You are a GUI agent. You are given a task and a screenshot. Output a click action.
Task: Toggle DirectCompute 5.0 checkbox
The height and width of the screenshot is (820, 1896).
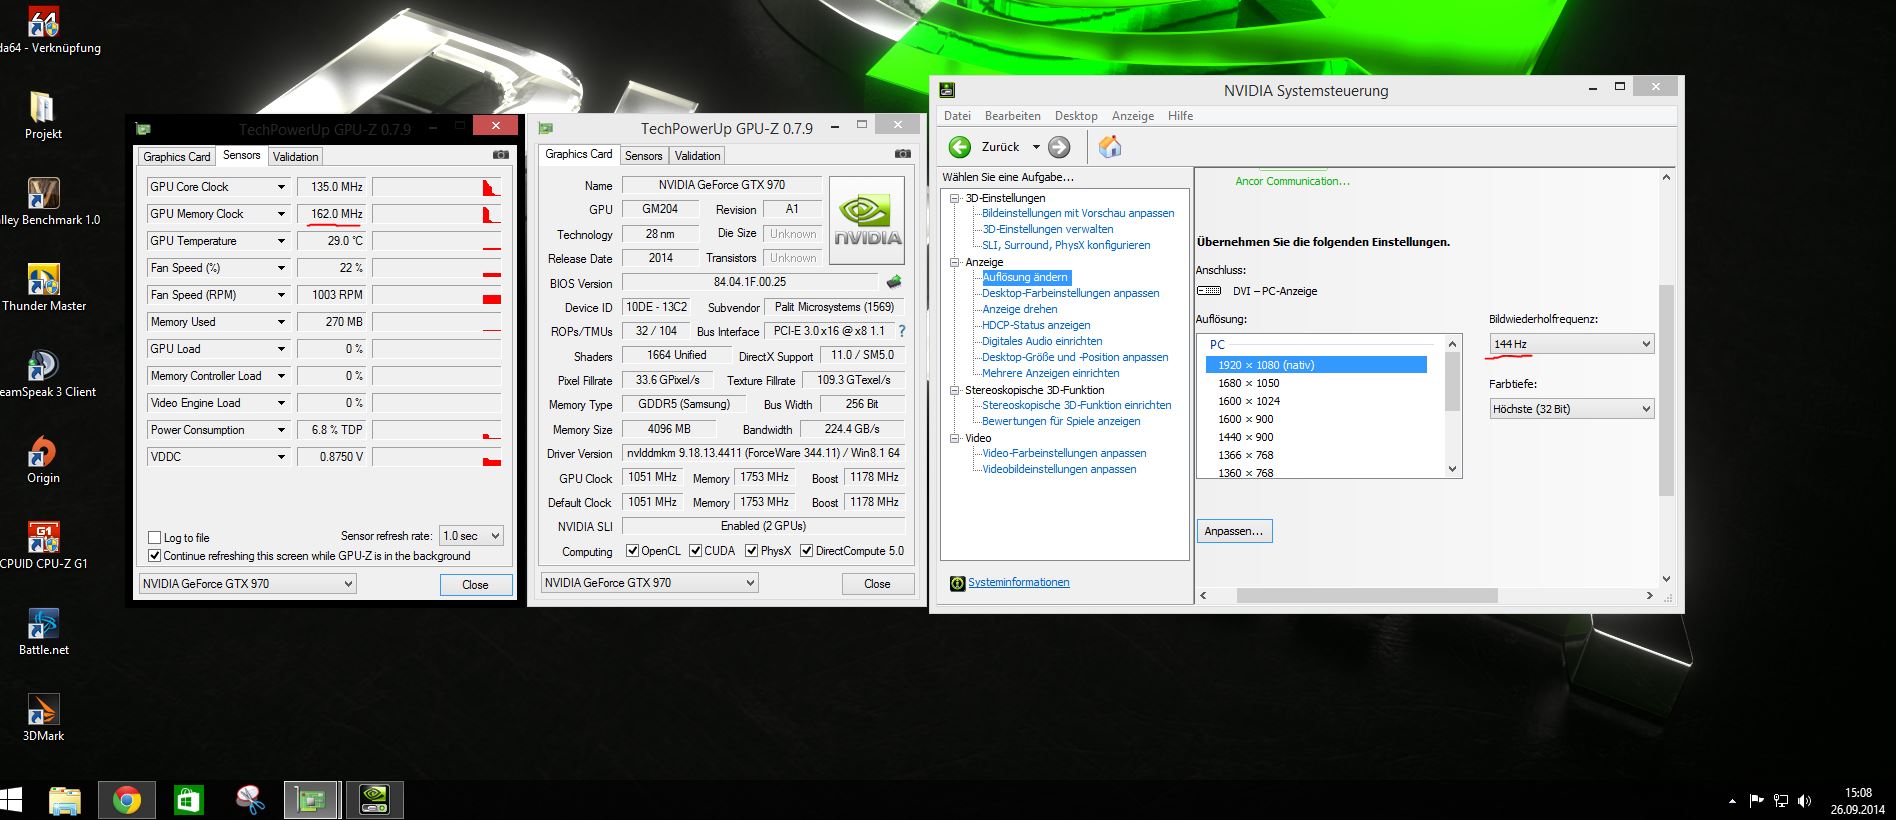tap(806, 551)
